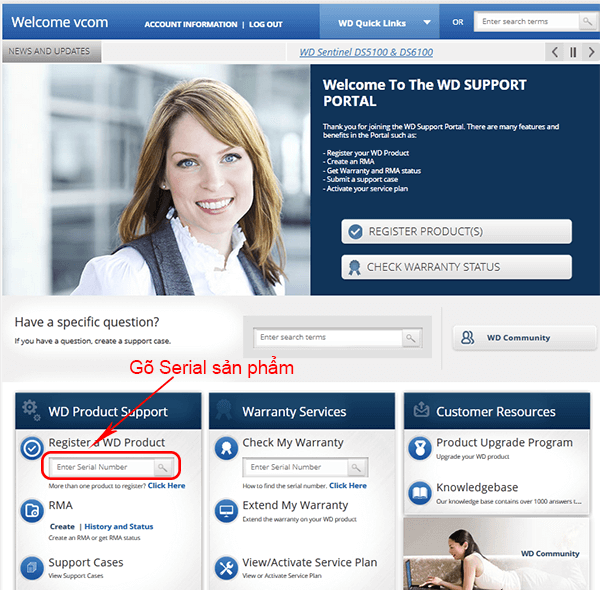Go to next news item arrow

point(591,52)
